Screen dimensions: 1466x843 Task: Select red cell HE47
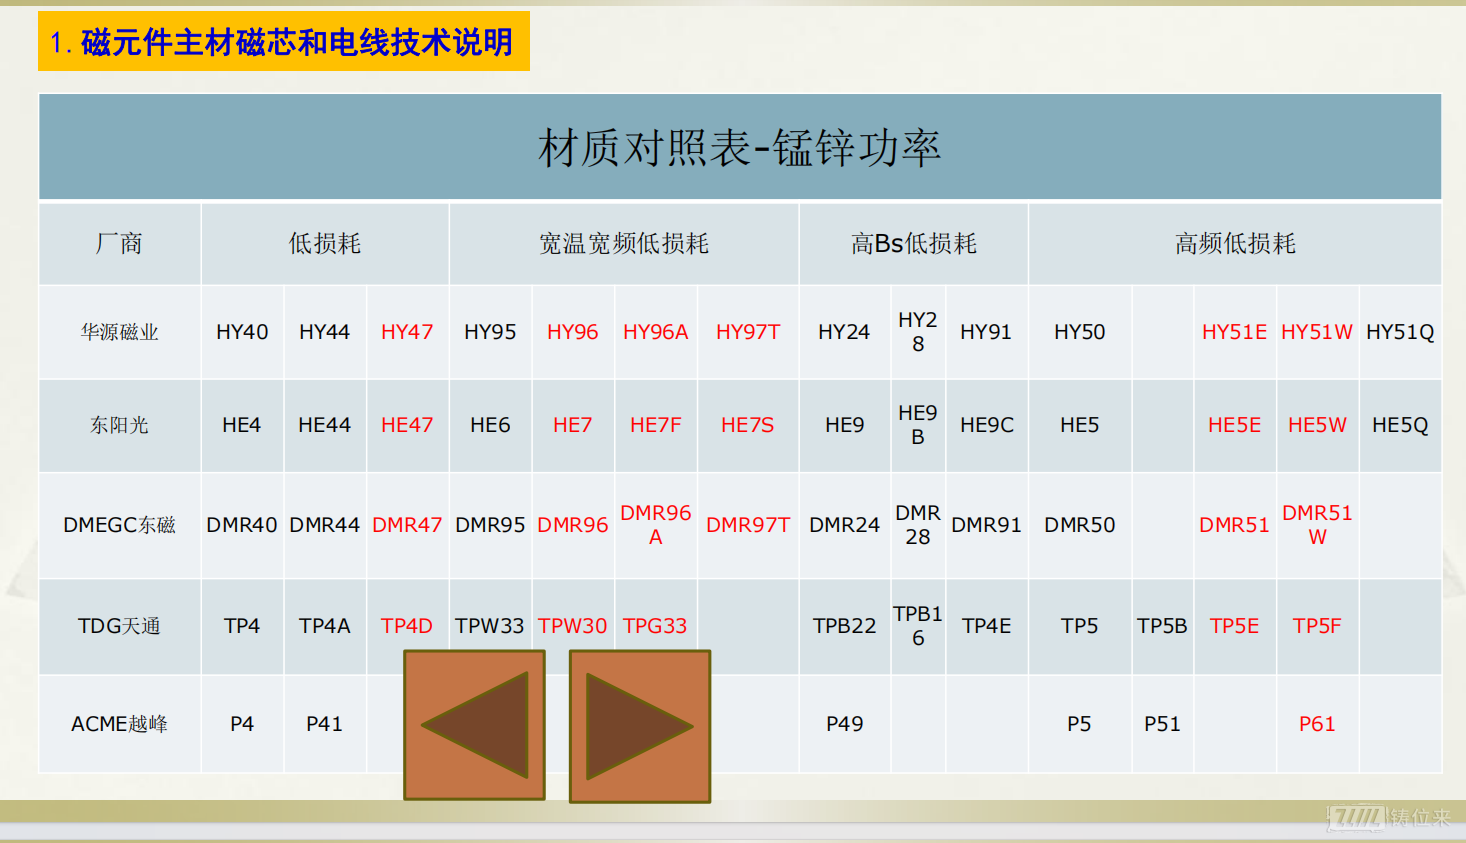point(407,425)
